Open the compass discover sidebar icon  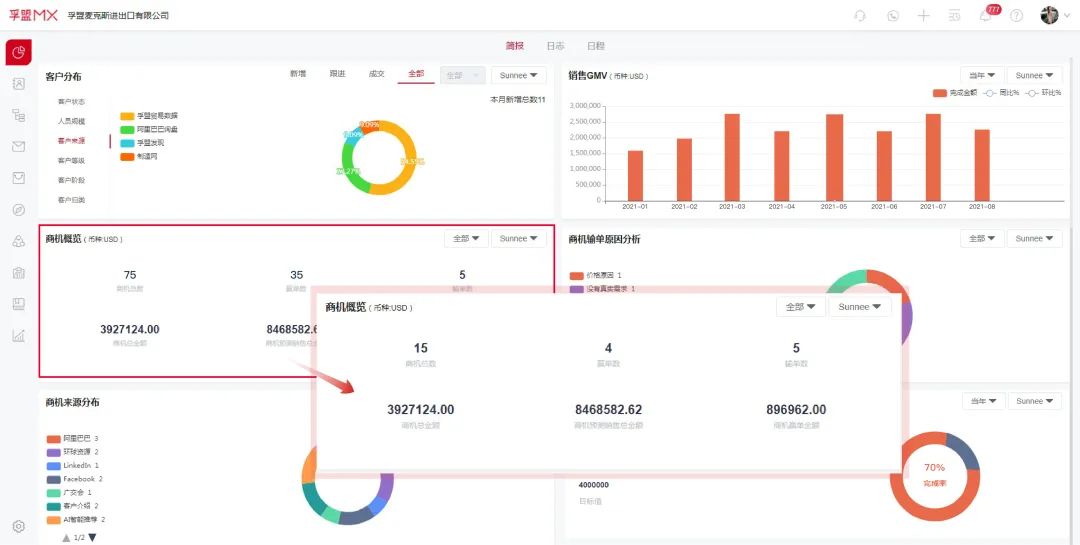point(19,209)
